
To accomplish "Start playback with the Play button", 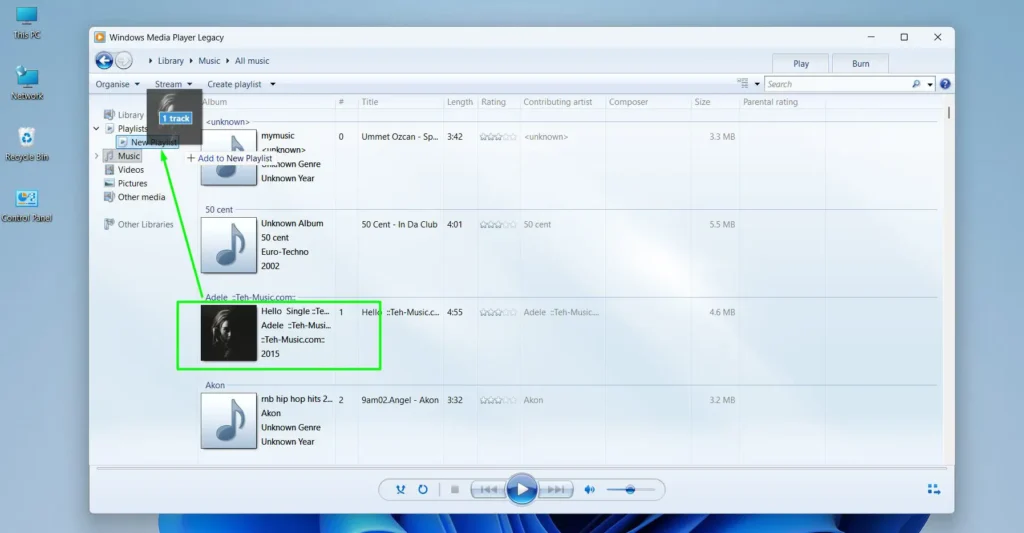I will tap(522, 489).
